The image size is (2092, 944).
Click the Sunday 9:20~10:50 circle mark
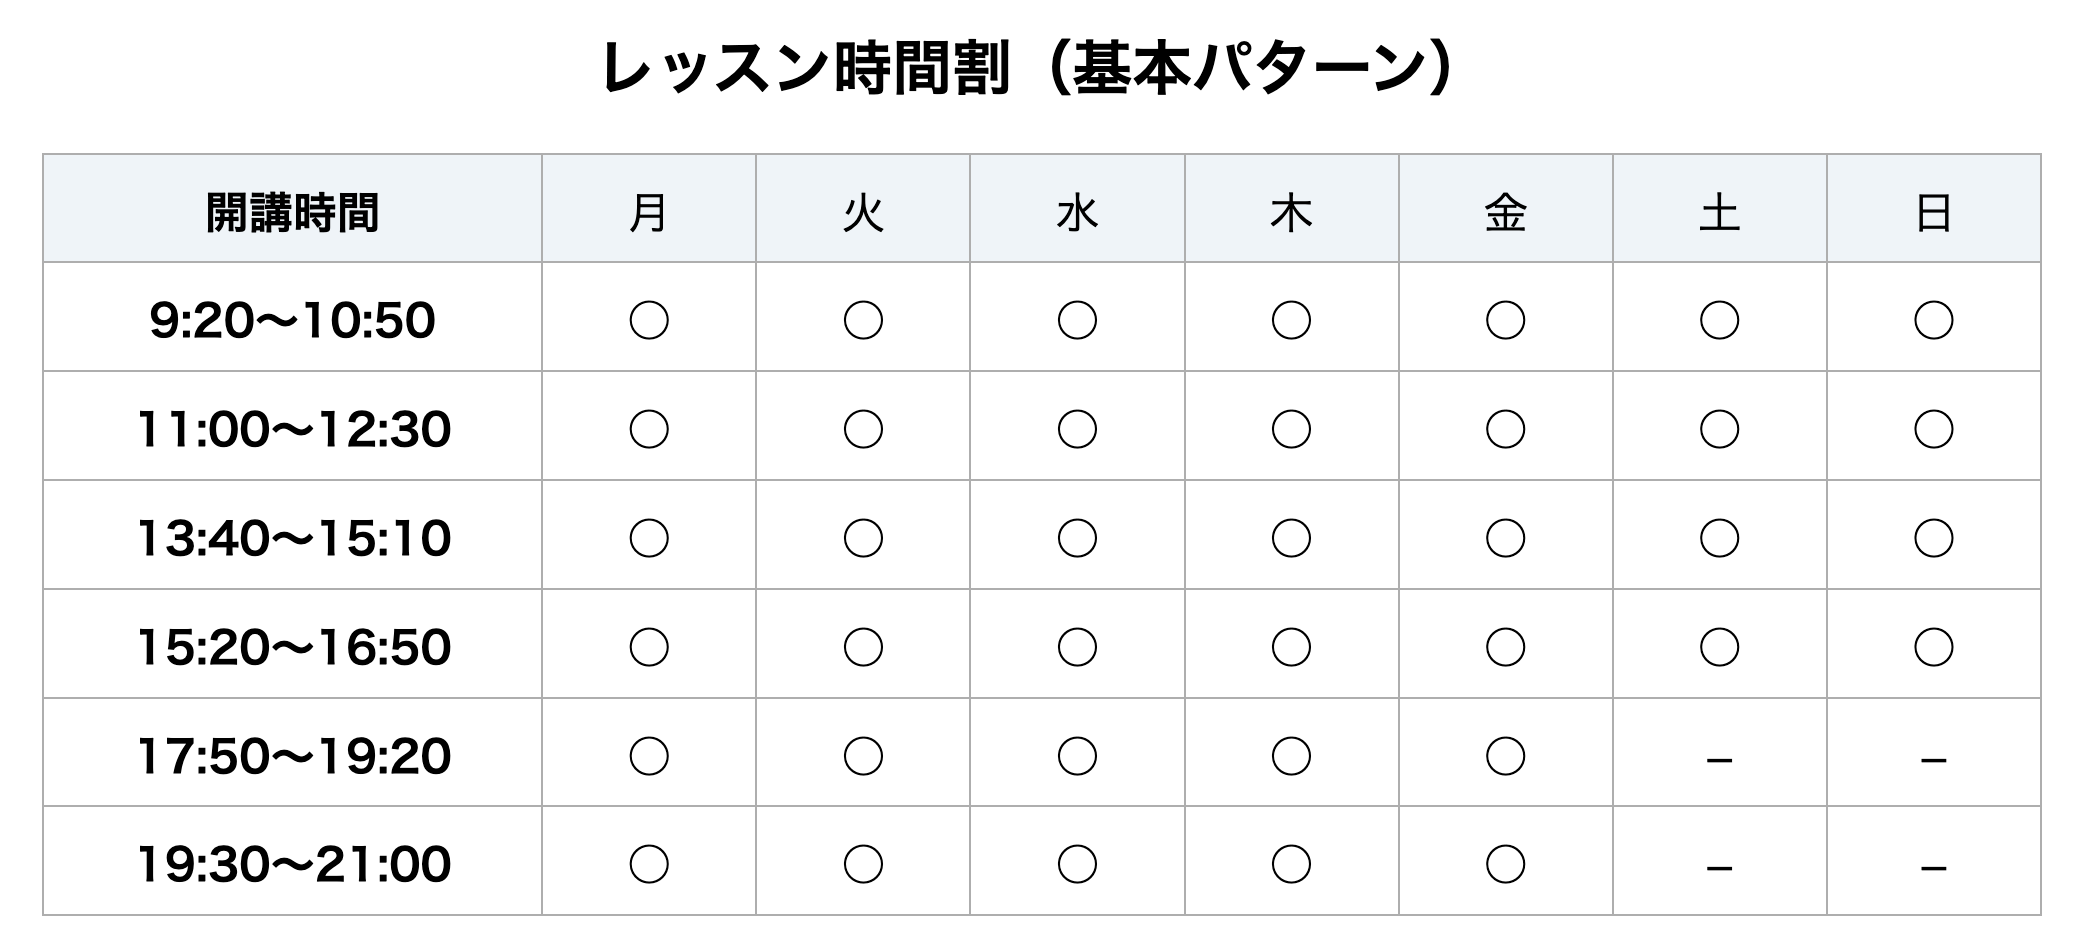click(1933, 321)
